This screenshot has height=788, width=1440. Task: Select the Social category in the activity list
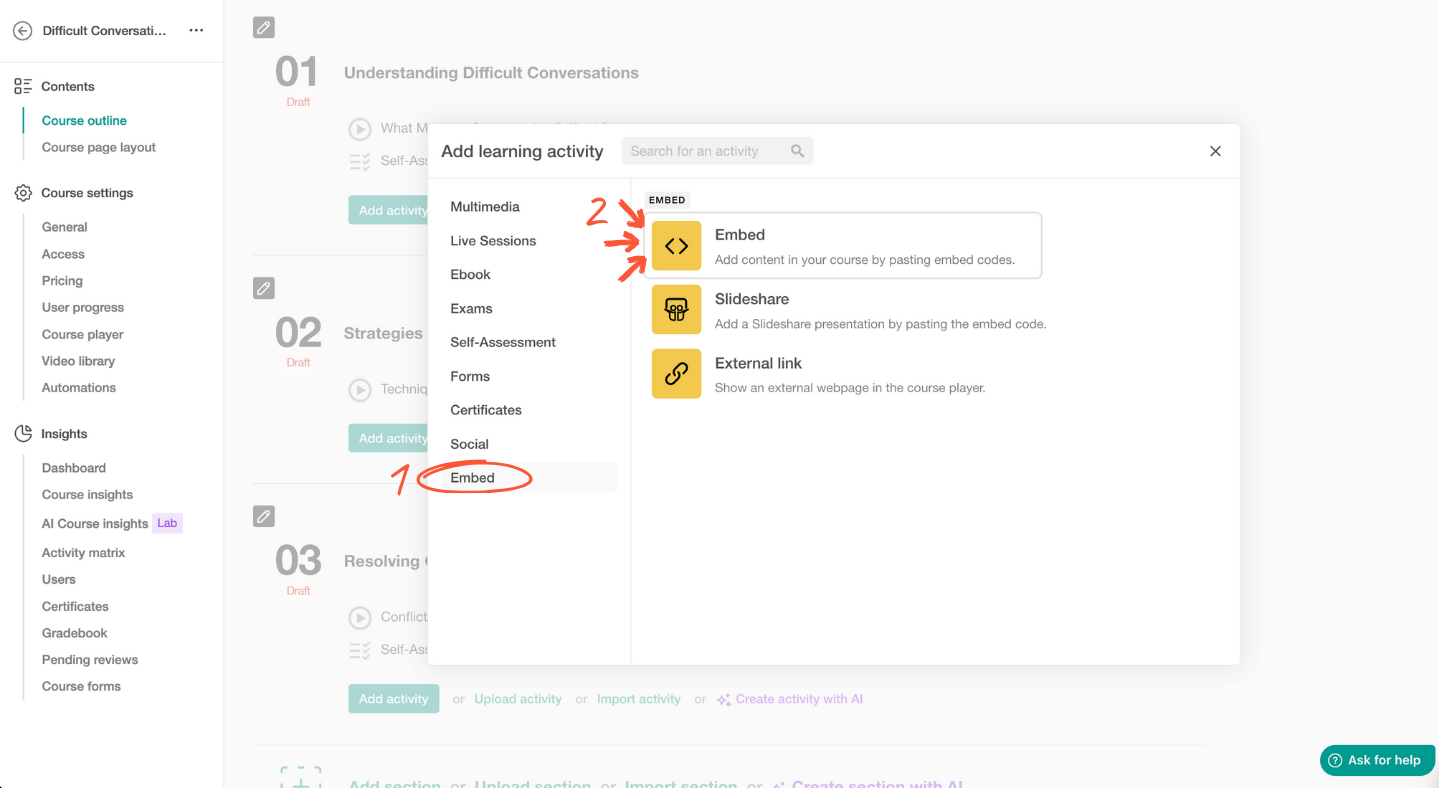coord(469,443)
